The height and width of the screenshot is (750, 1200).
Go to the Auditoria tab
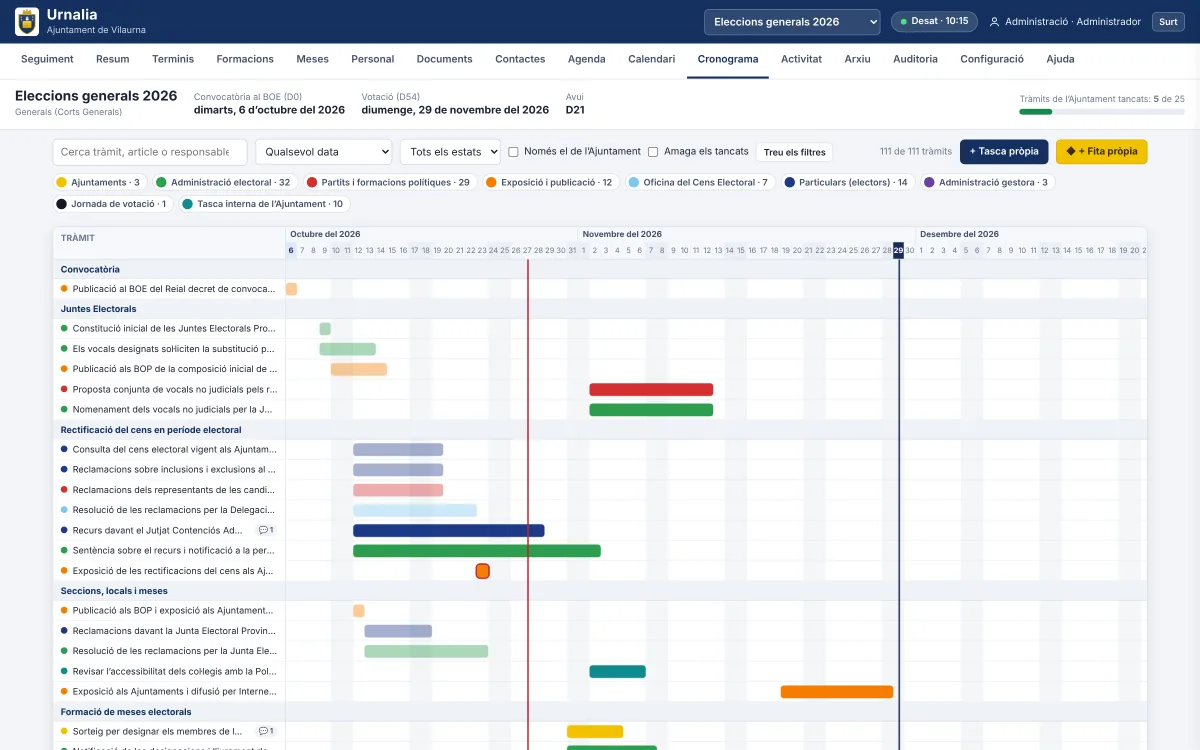pyautogui.click(x=915, y=59)
